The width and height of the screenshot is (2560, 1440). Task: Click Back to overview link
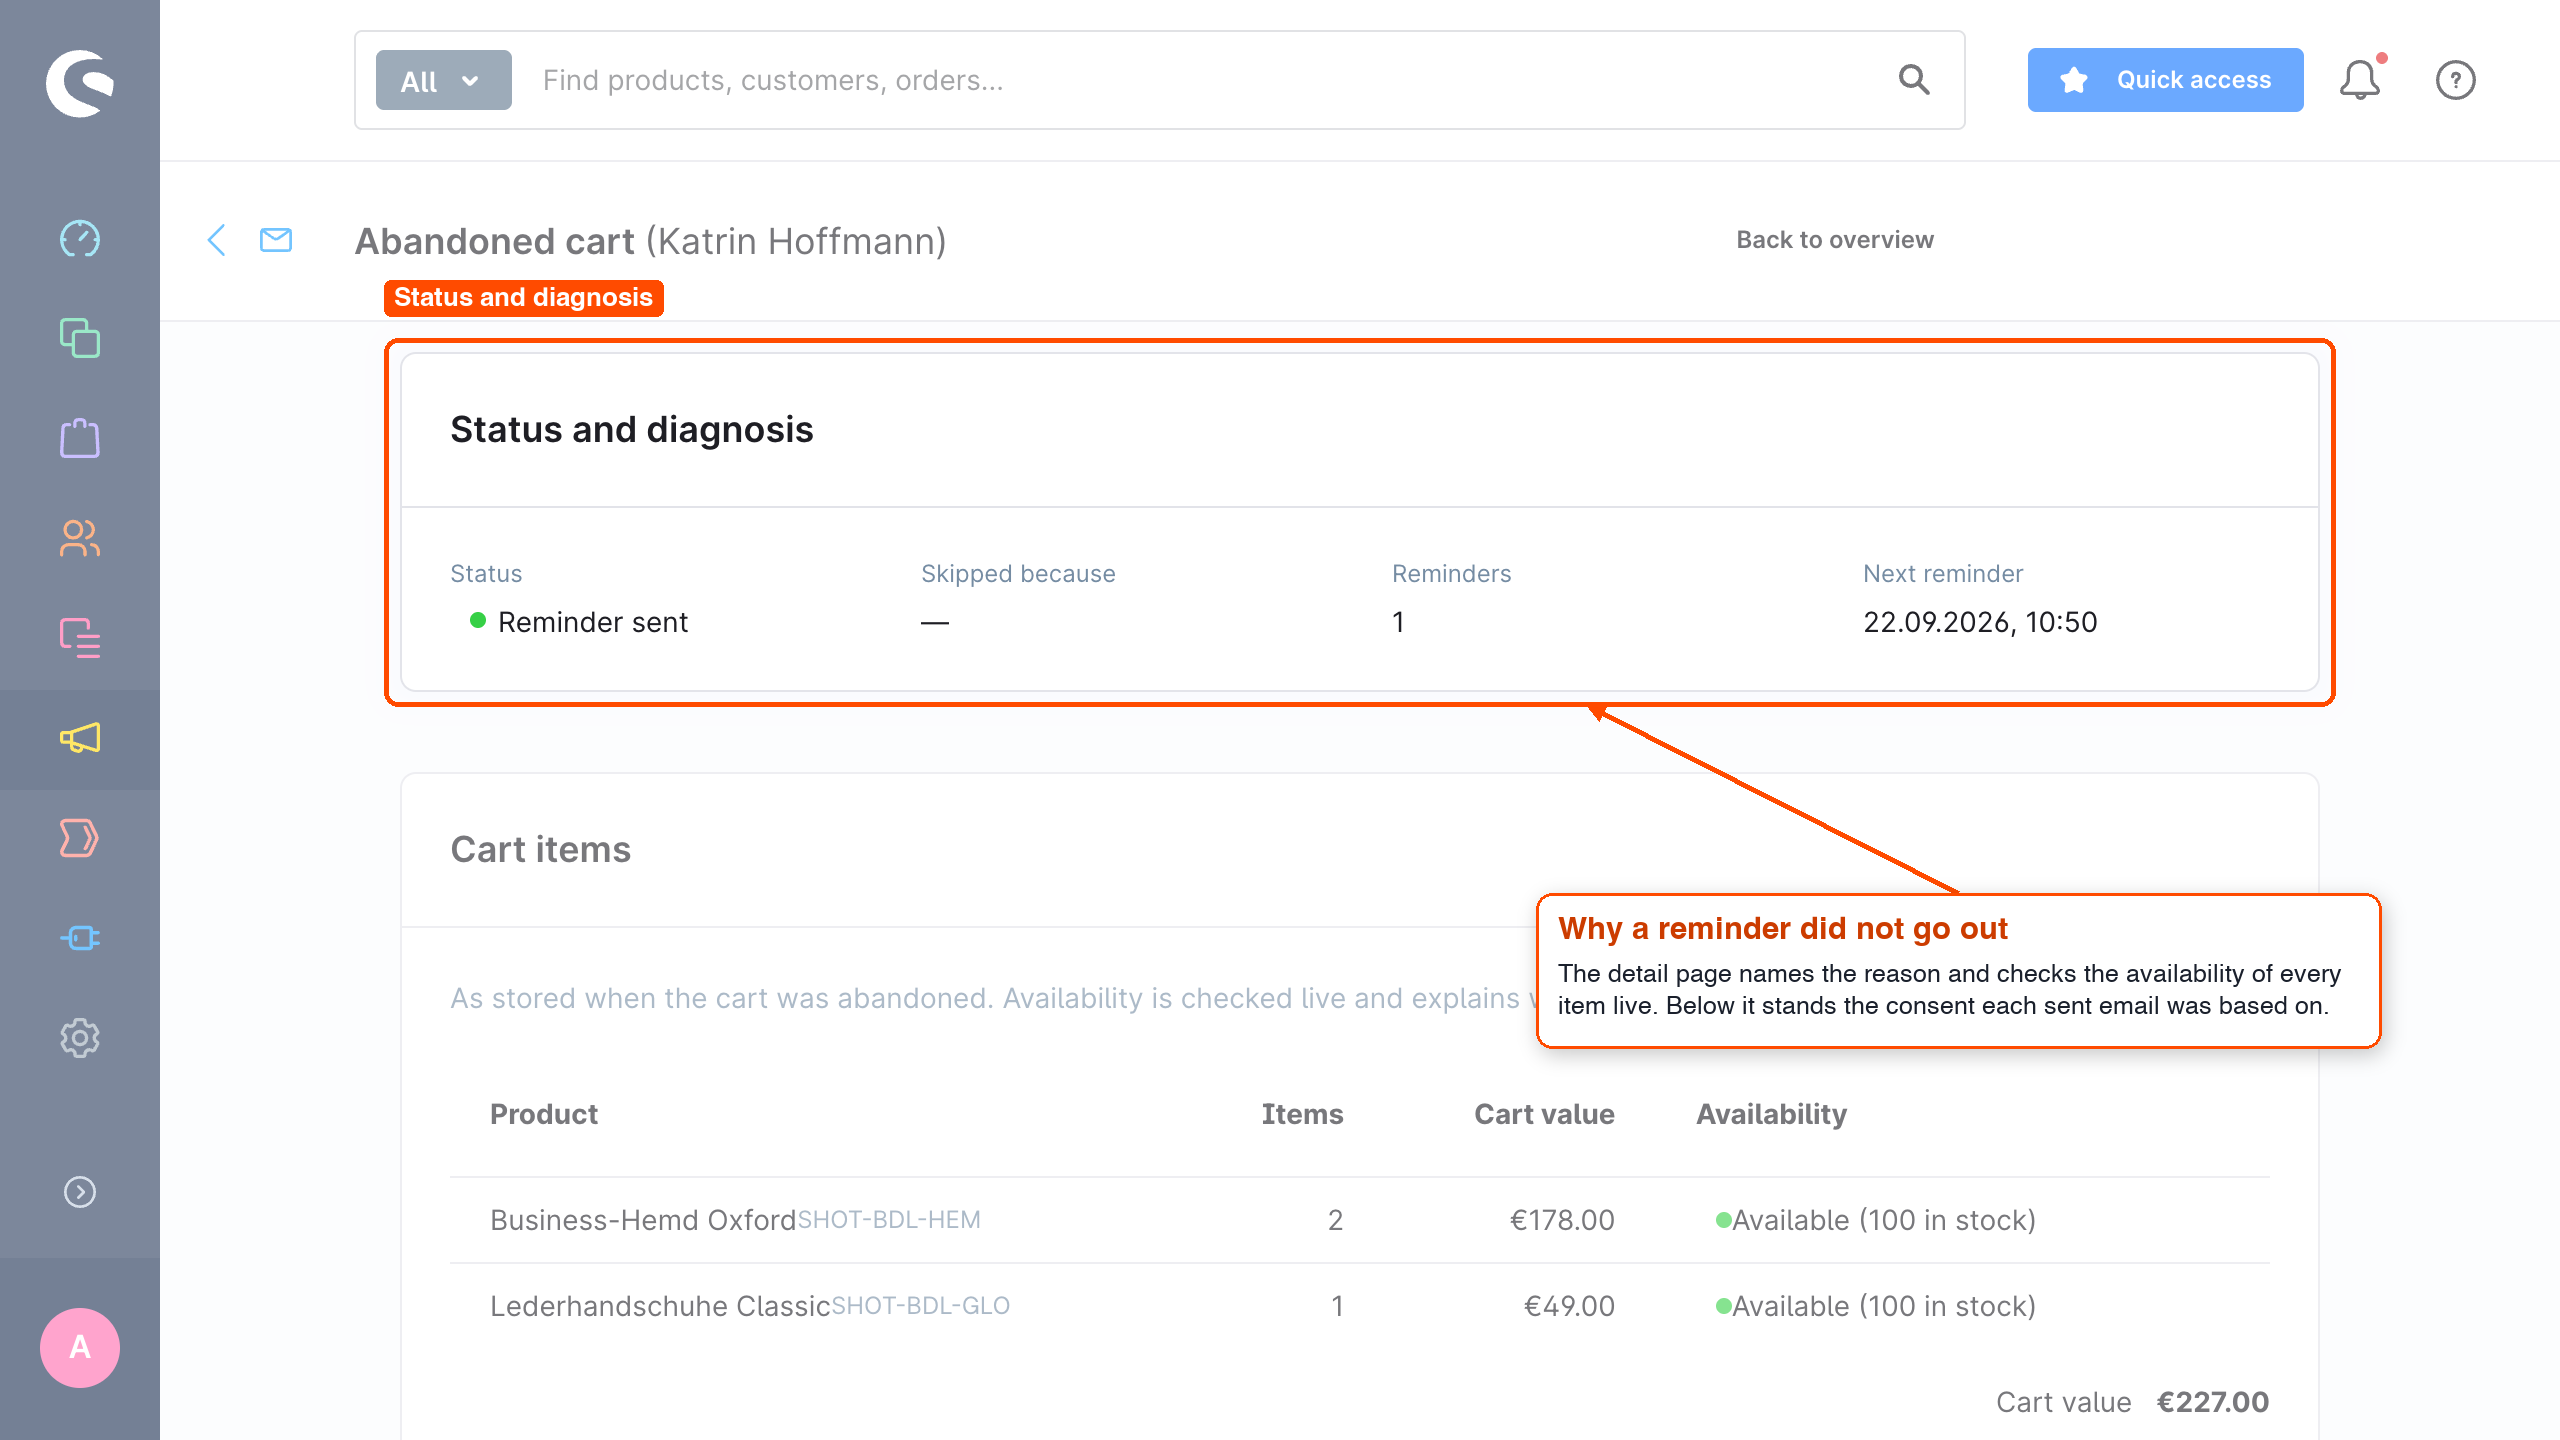(x=1835, y=240)
